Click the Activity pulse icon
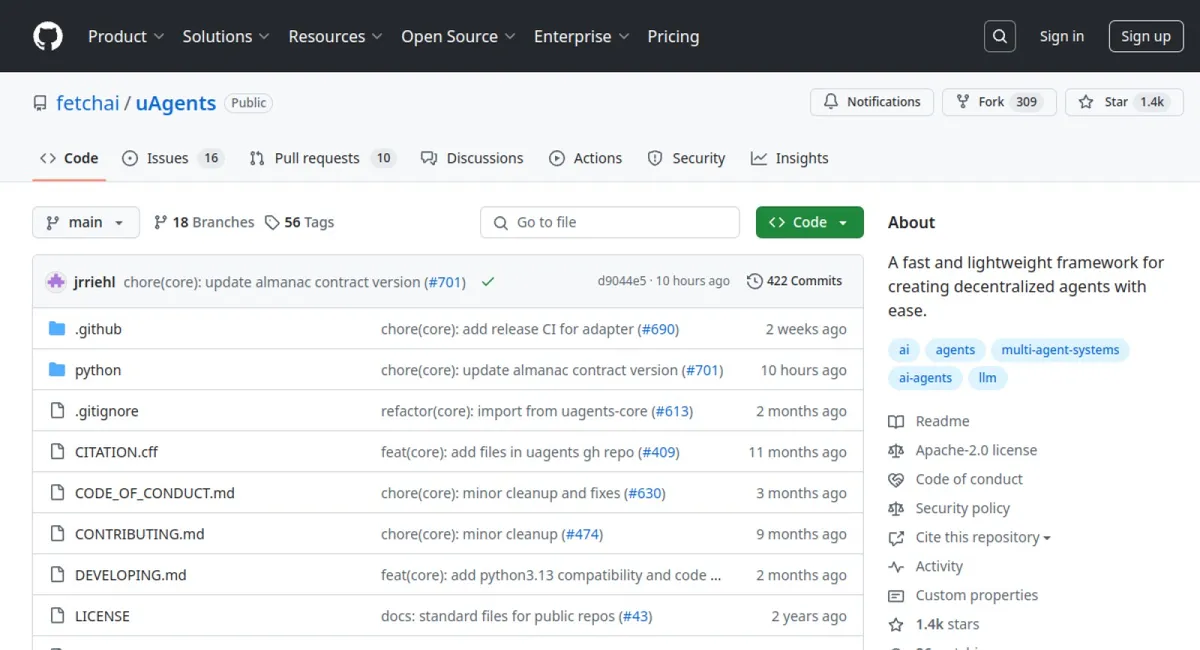 (x=896, y=566)
